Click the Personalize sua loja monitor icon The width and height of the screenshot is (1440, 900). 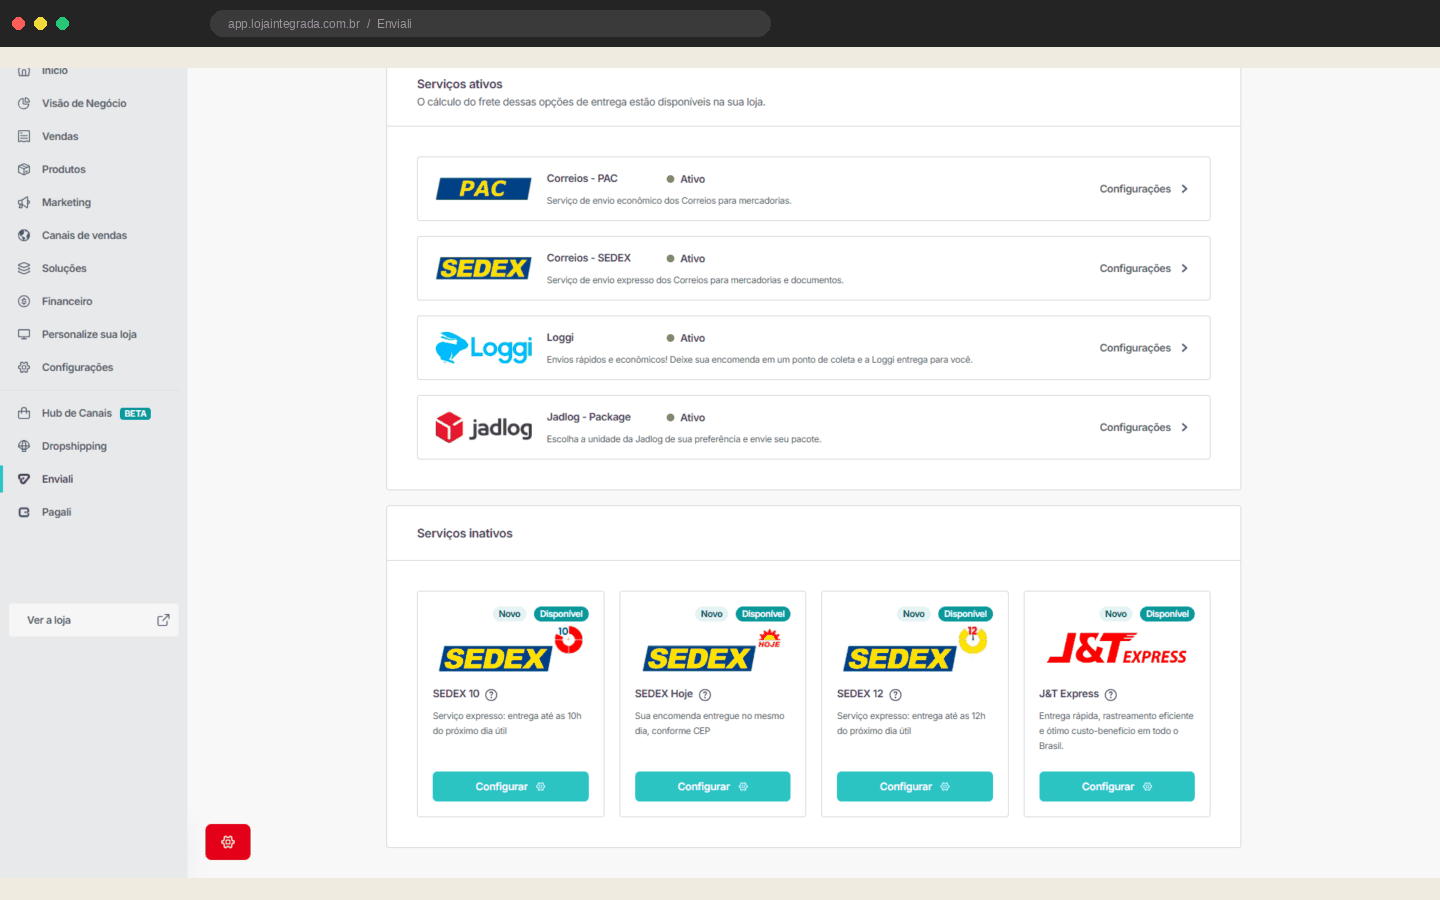24,334
